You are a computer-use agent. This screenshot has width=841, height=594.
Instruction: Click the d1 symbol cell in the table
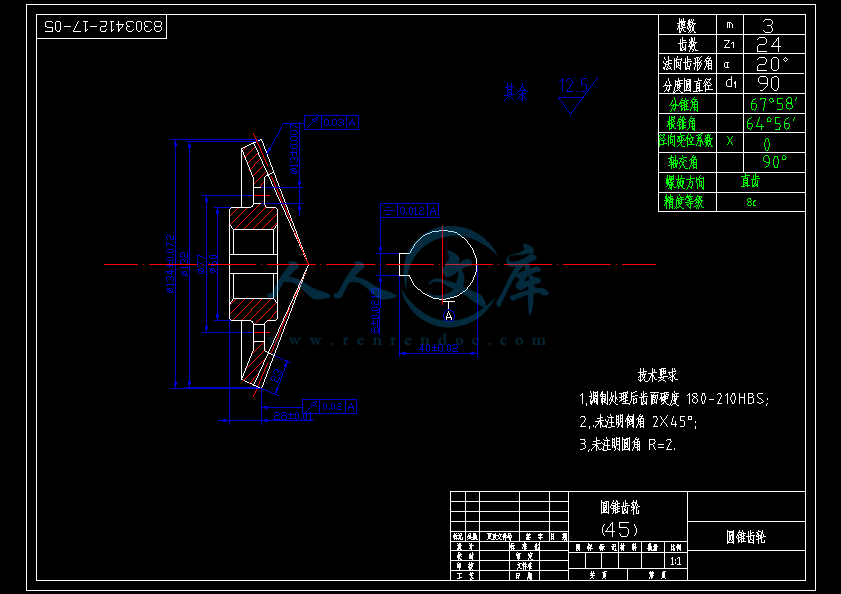pyautogui.click(x=731, y=83)
